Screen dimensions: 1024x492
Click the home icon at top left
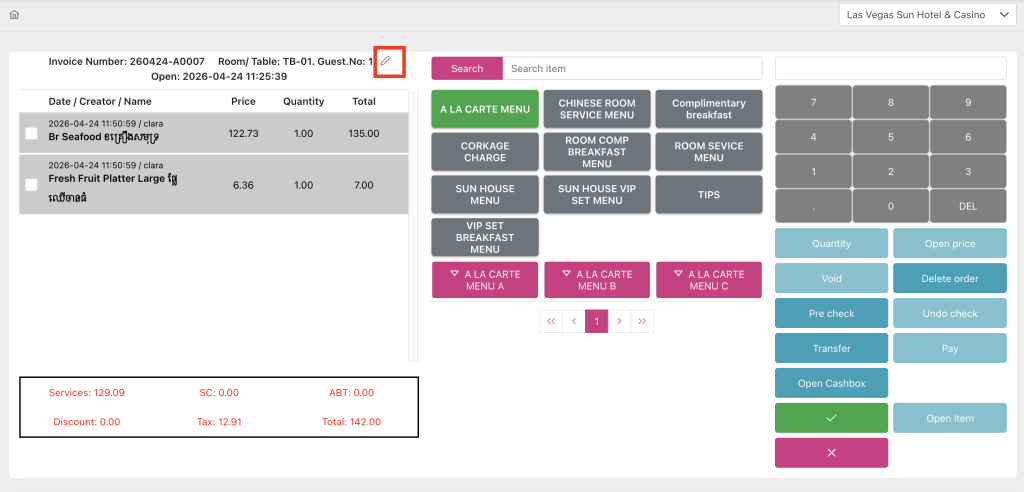pyautogui.click(x=14, y=15)
